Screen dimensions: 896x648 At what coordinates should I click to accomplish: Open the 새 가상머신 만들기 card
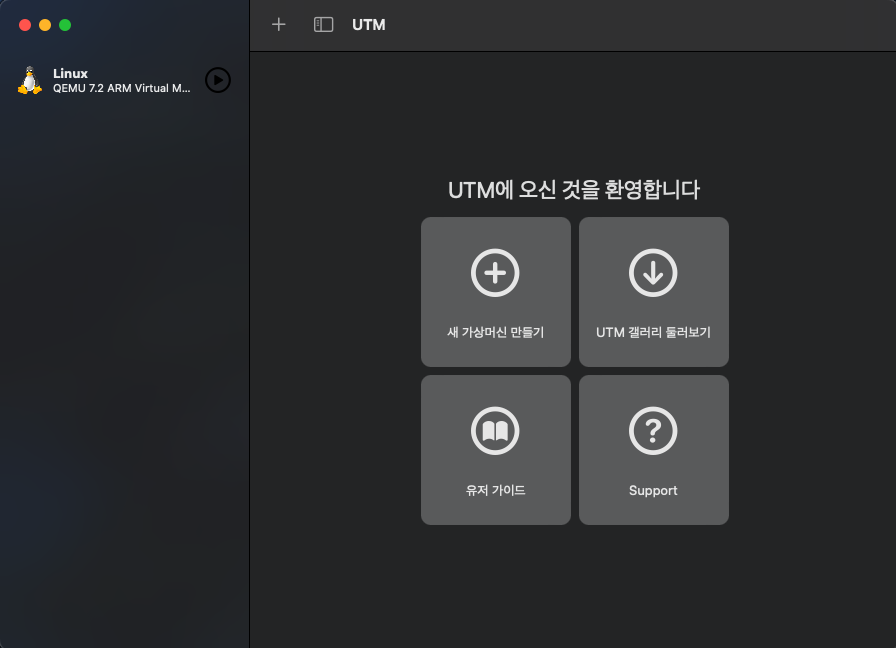(495, 291)
